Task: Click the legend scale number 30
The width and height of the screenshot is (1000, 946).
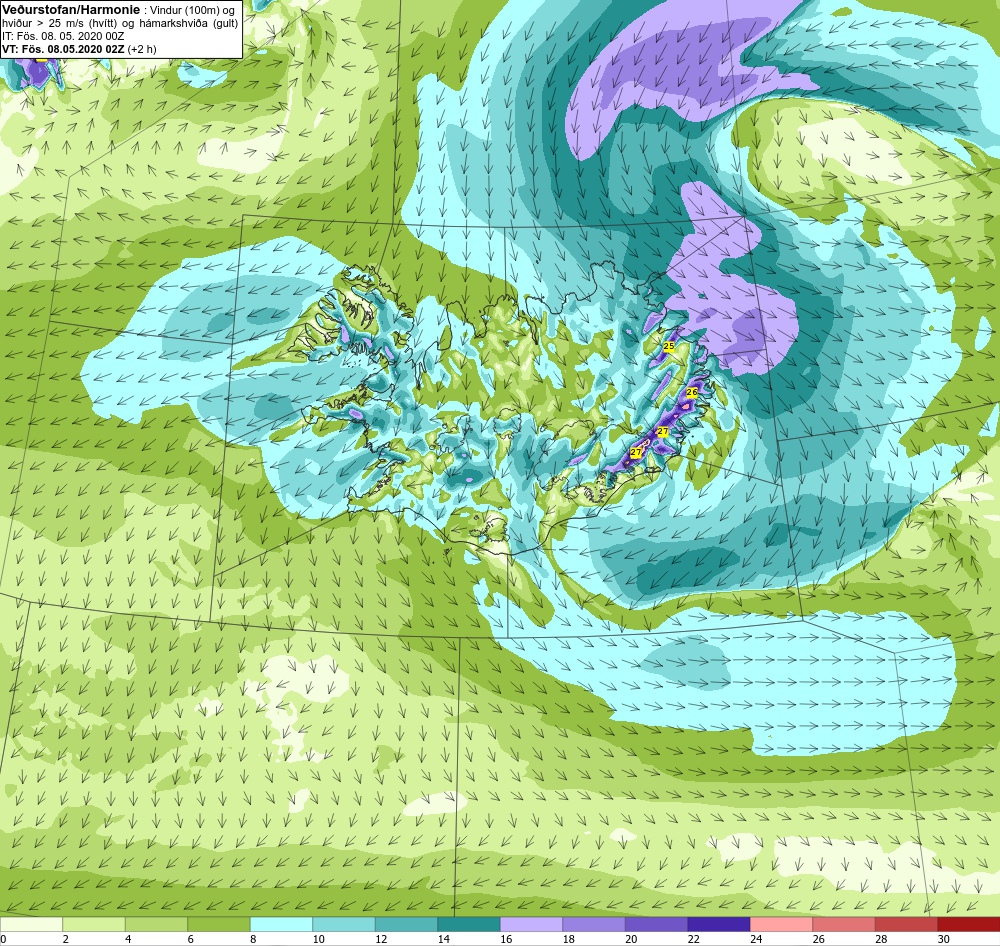Action: coord(944,939)
